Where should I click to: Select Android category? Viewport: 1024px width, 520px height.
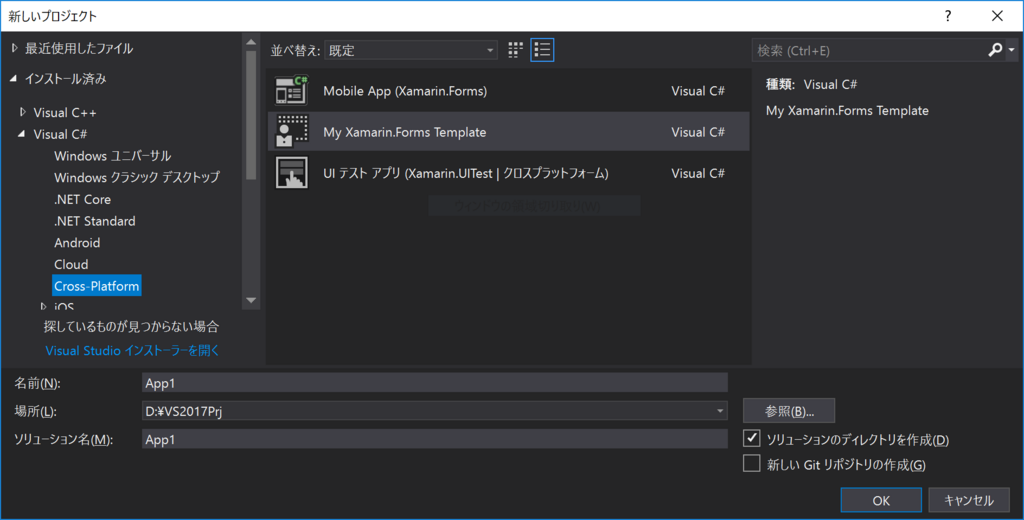(77, 242)
